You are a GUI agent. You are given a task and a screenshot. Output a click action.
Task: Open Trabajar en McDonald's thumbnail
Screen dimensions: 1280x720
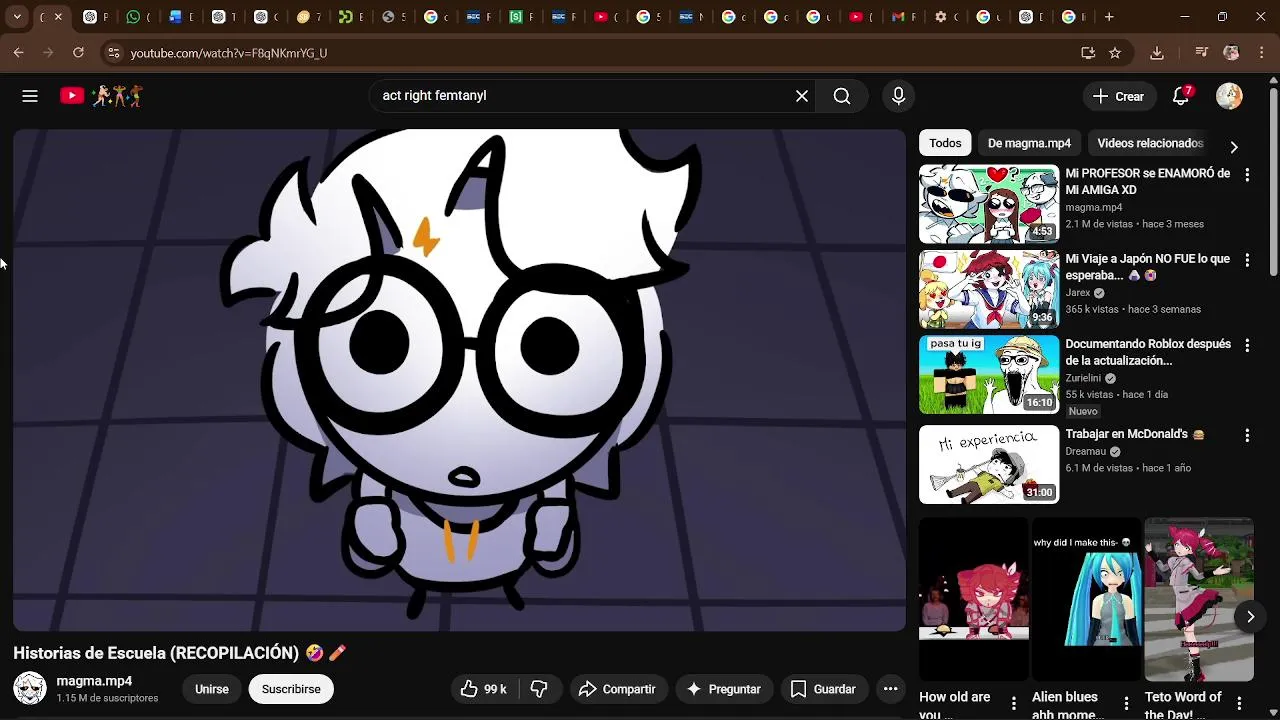[x=989, y=464]
